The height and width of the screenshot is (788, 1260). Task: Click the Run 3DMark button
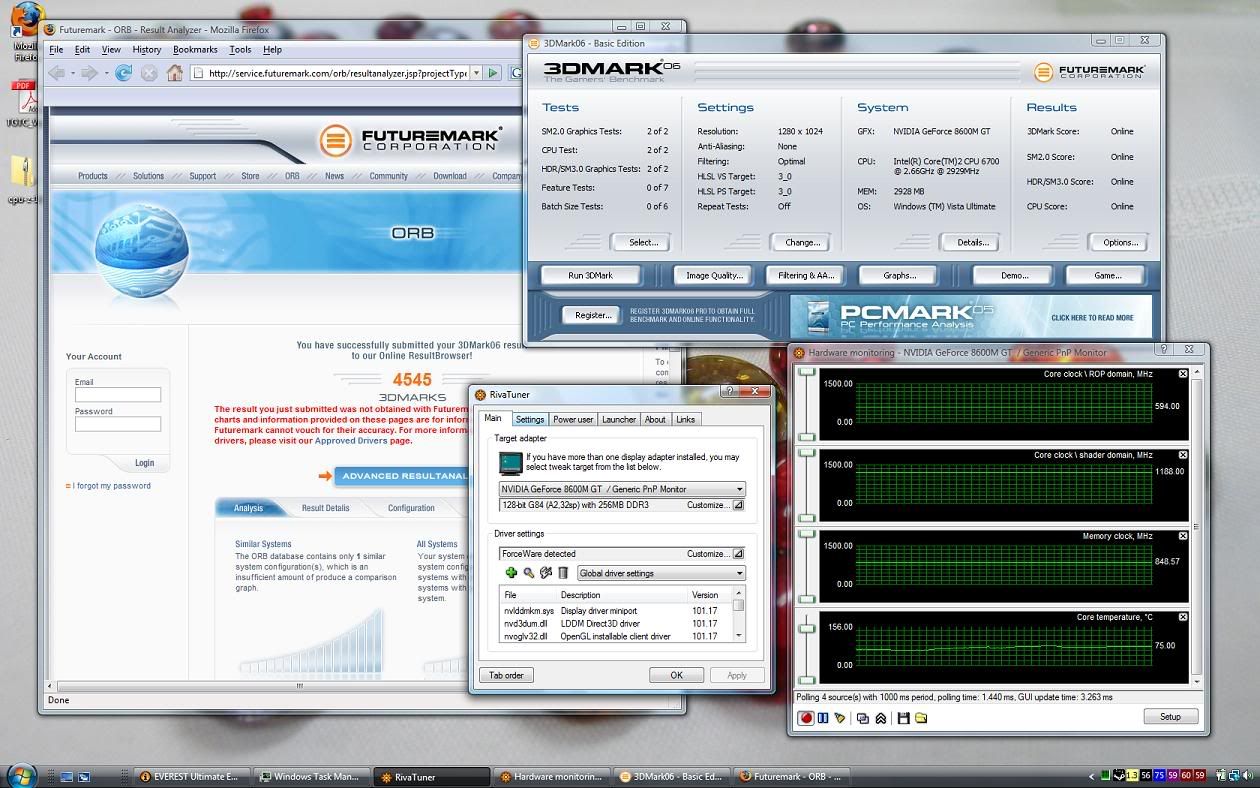point(590,275)
